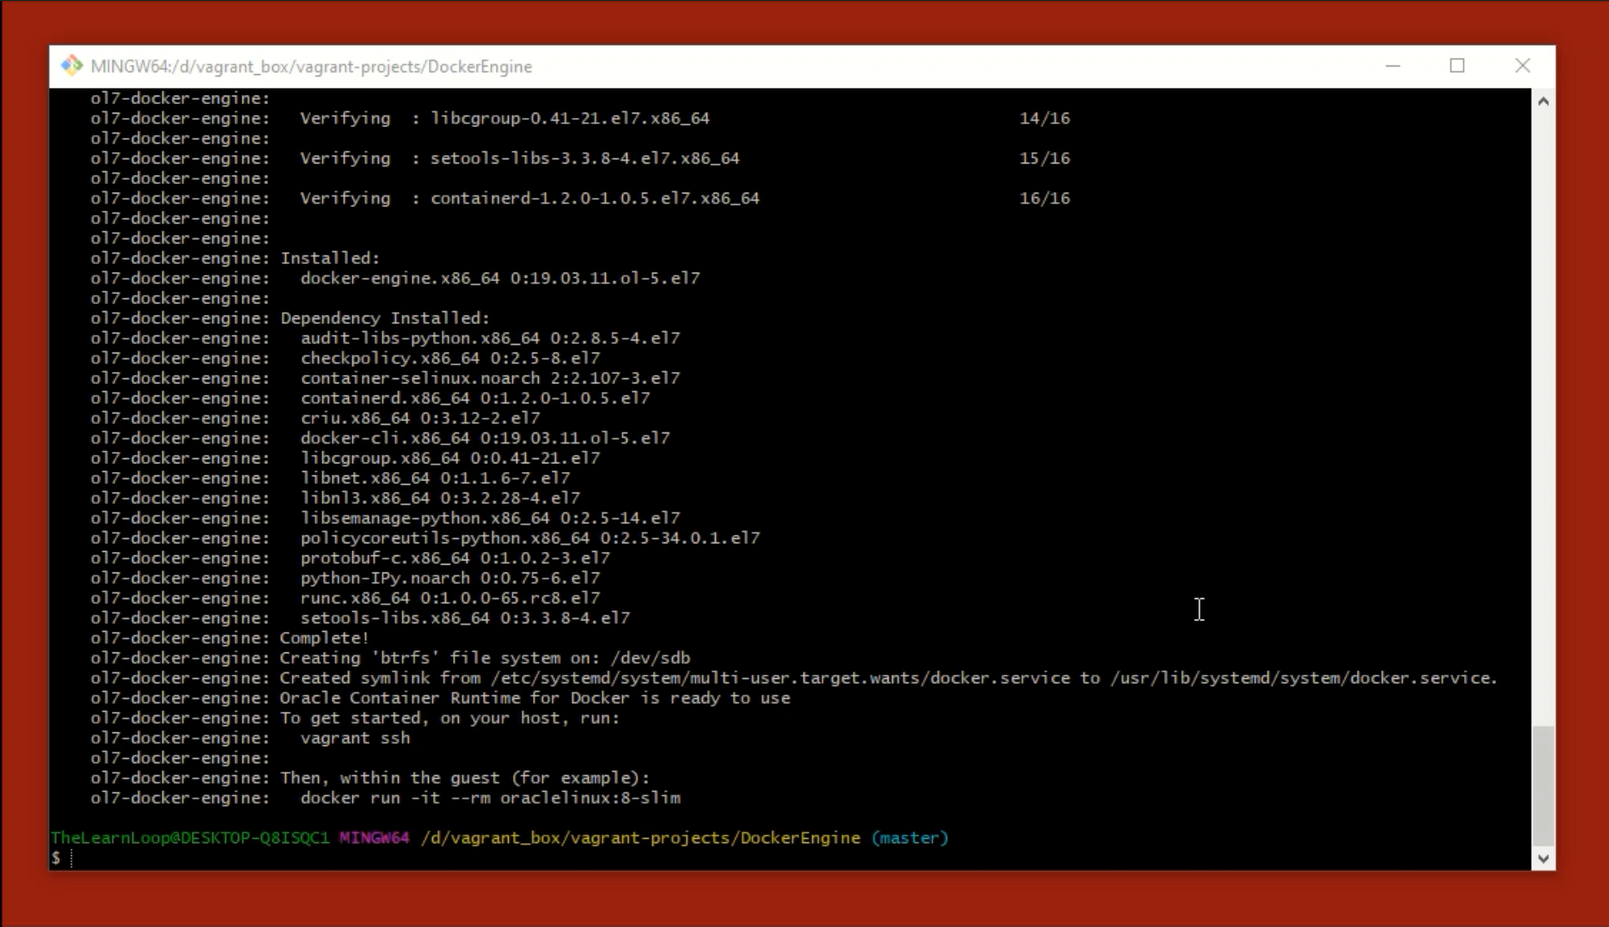
Task: Click 'Creating 'btrfs' file system on: /dev/sdb' line
Action: tap(485, 658)
